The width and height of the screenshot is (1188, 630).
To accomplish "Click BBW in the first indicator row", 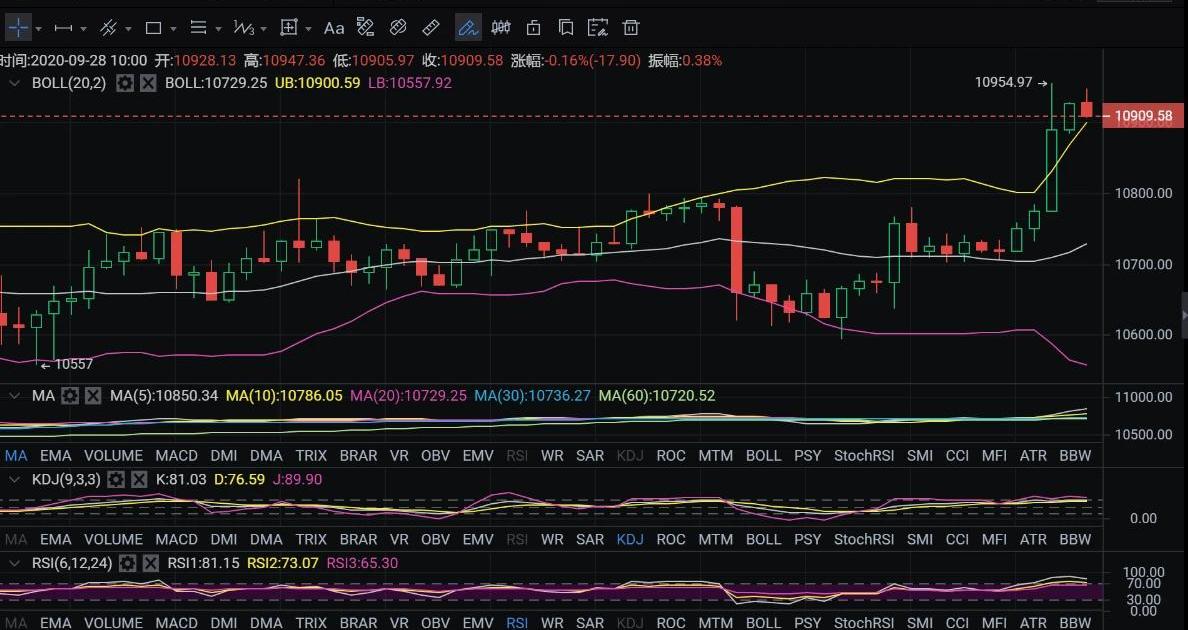I will 1074,455.
